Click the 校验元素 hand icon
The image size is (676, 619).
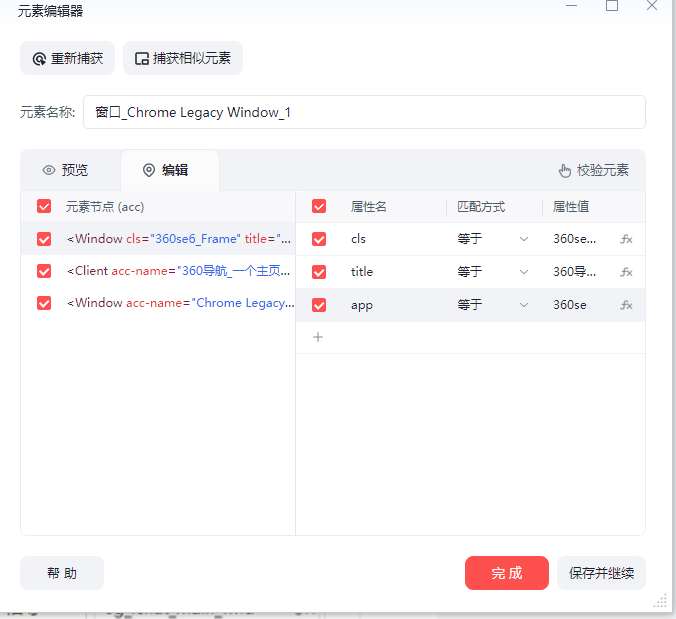[x=565, y=170]
